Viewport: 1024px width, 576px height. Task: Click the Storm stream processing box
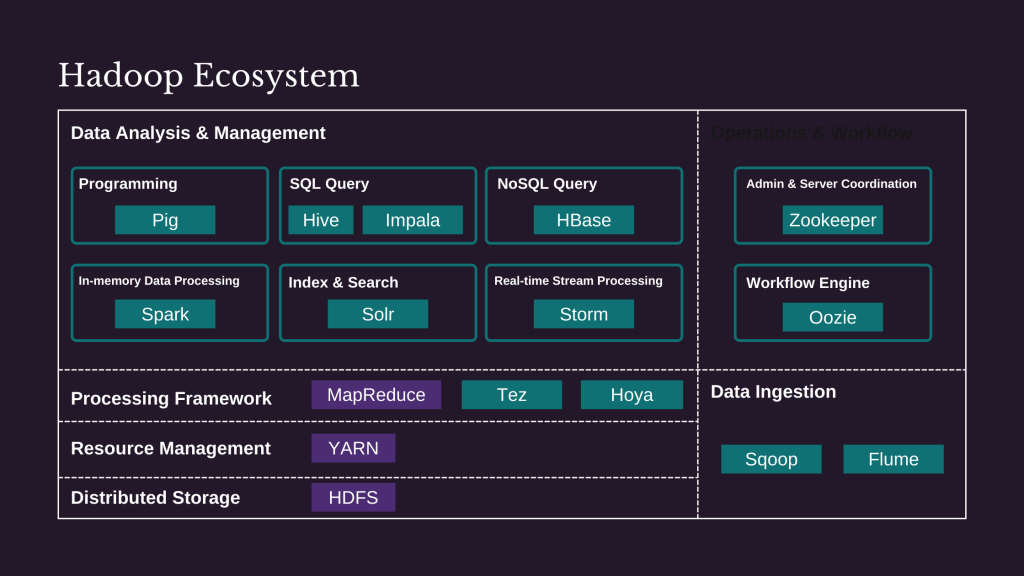coord(583,314)
